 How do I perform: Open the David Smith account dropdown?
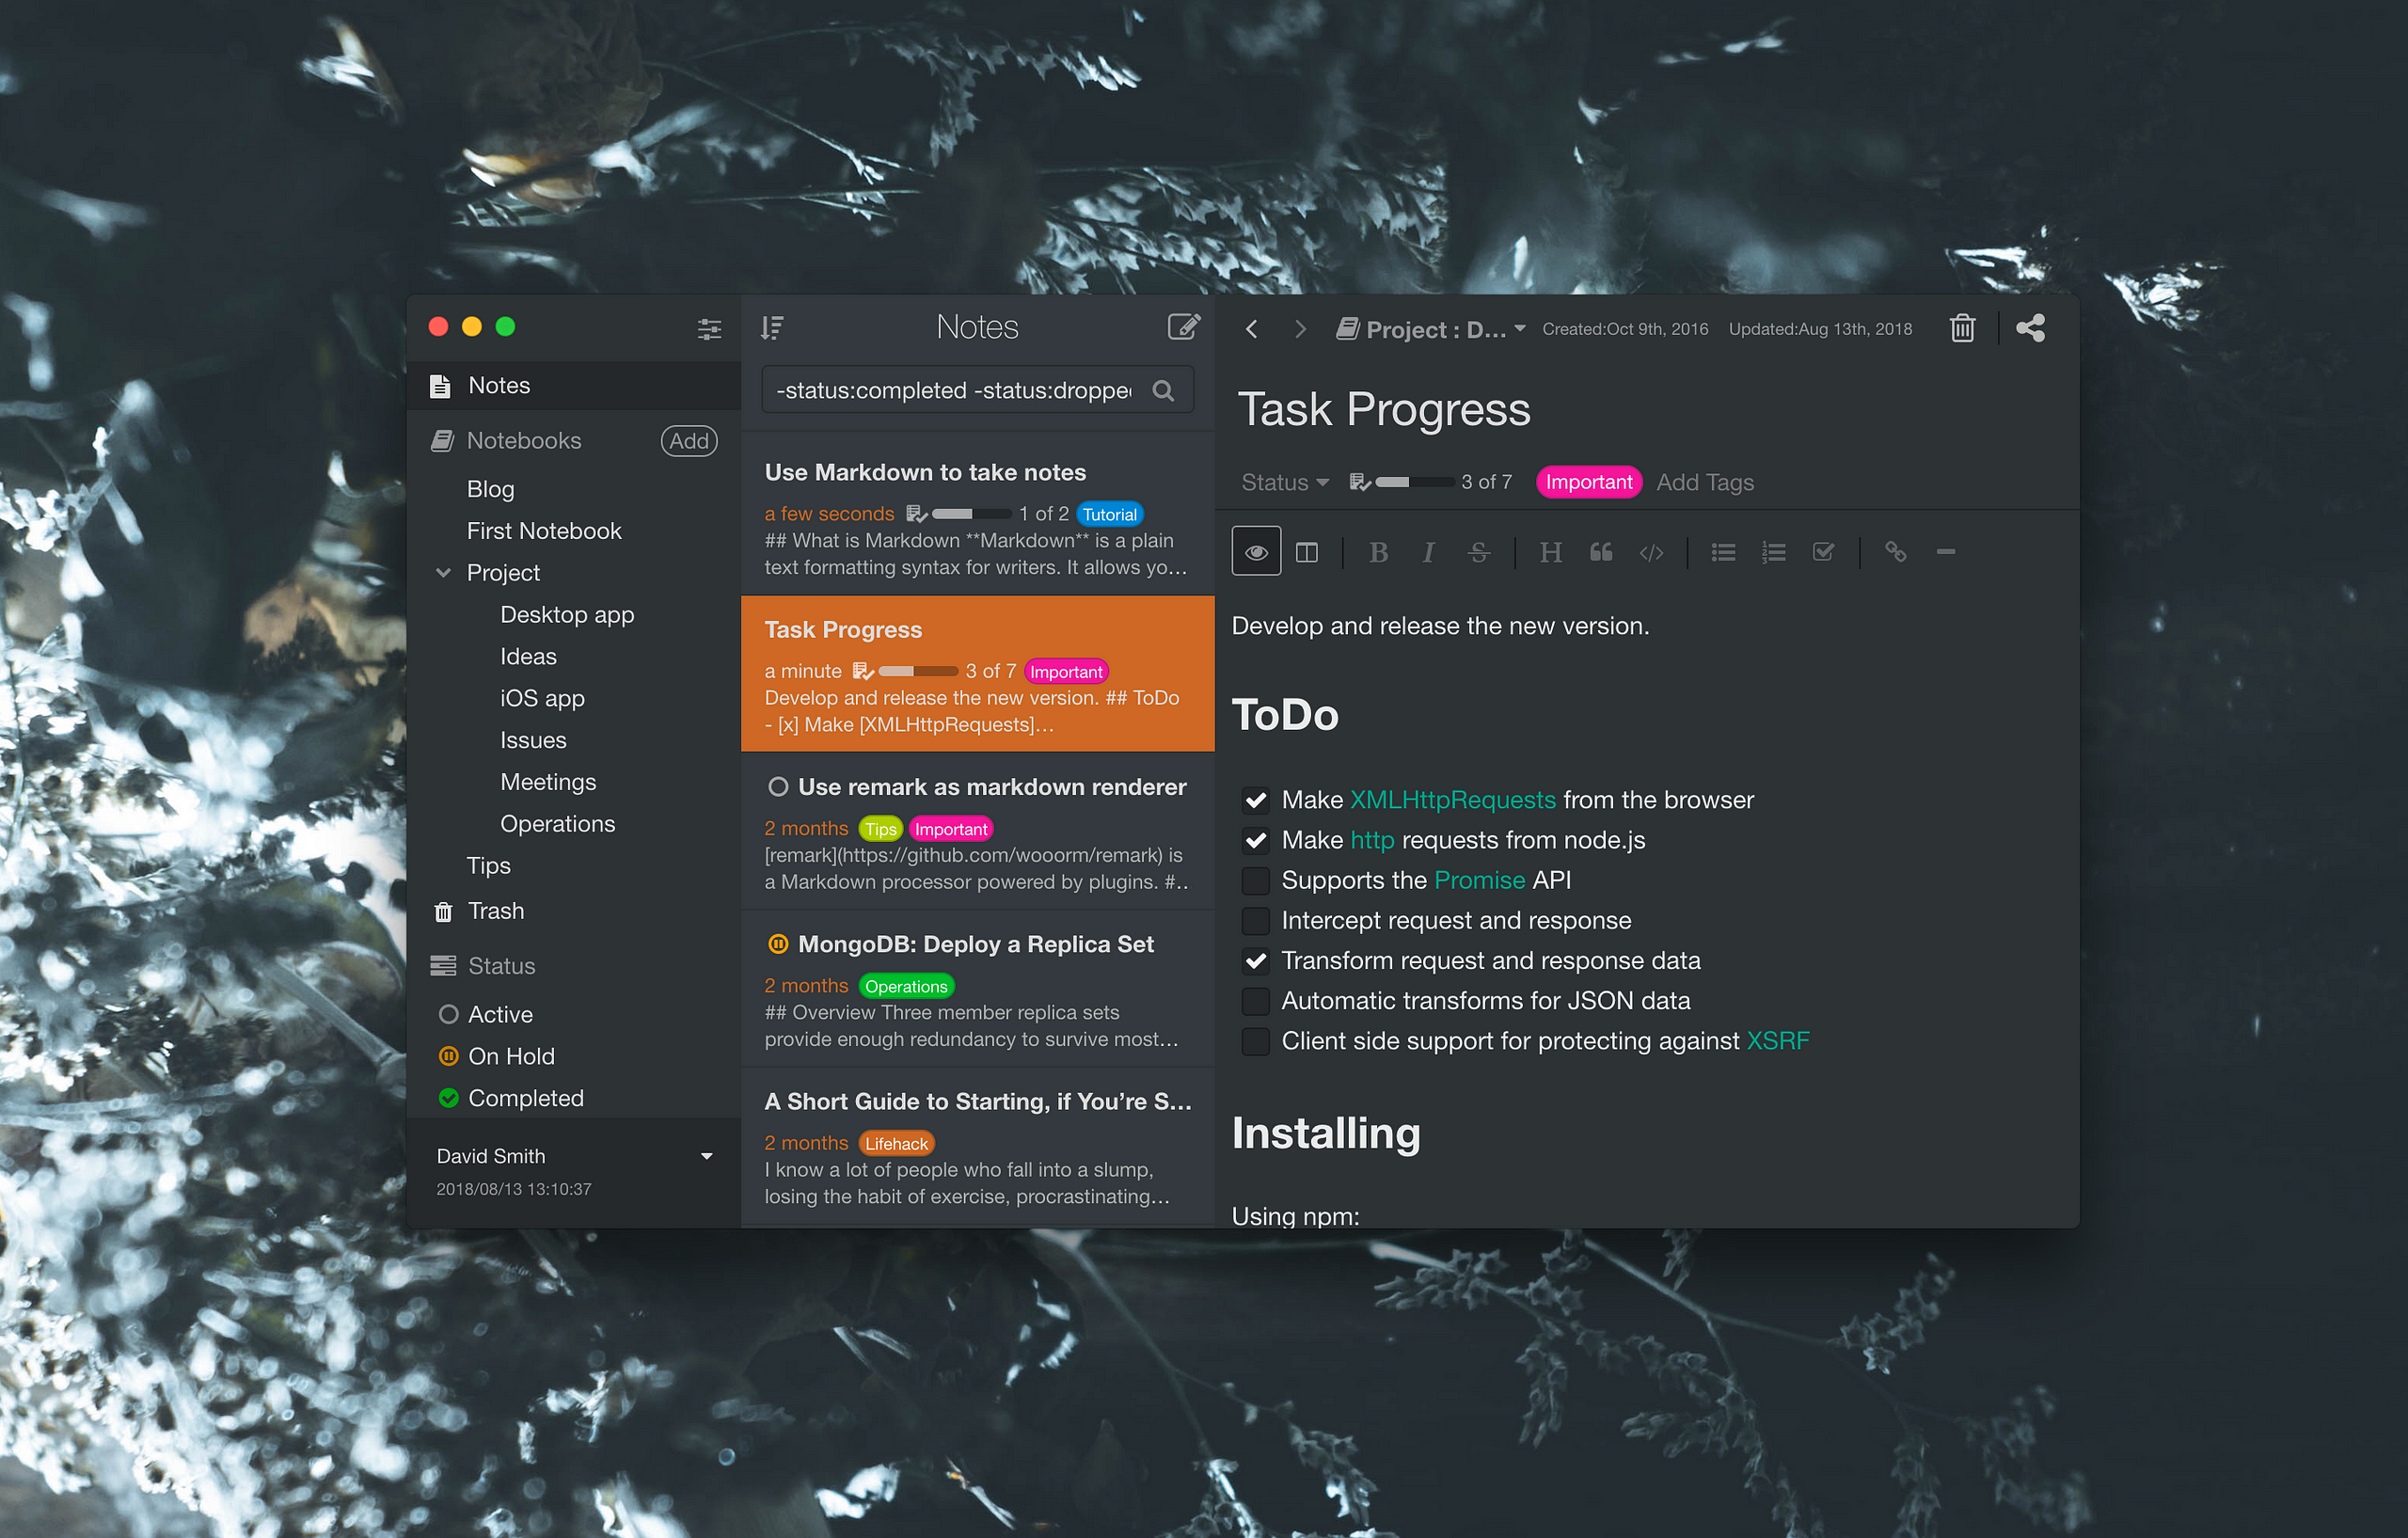706,1156
